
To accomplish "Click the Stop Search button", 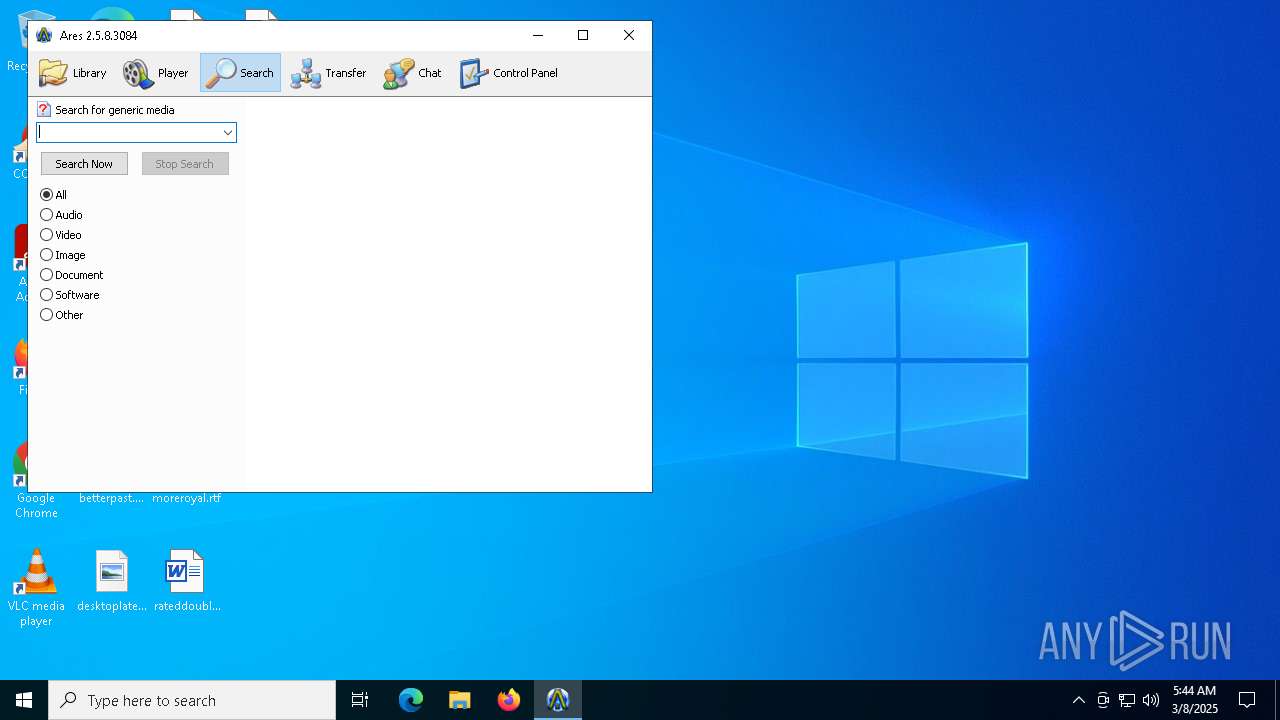I will (x=185, y=164).
